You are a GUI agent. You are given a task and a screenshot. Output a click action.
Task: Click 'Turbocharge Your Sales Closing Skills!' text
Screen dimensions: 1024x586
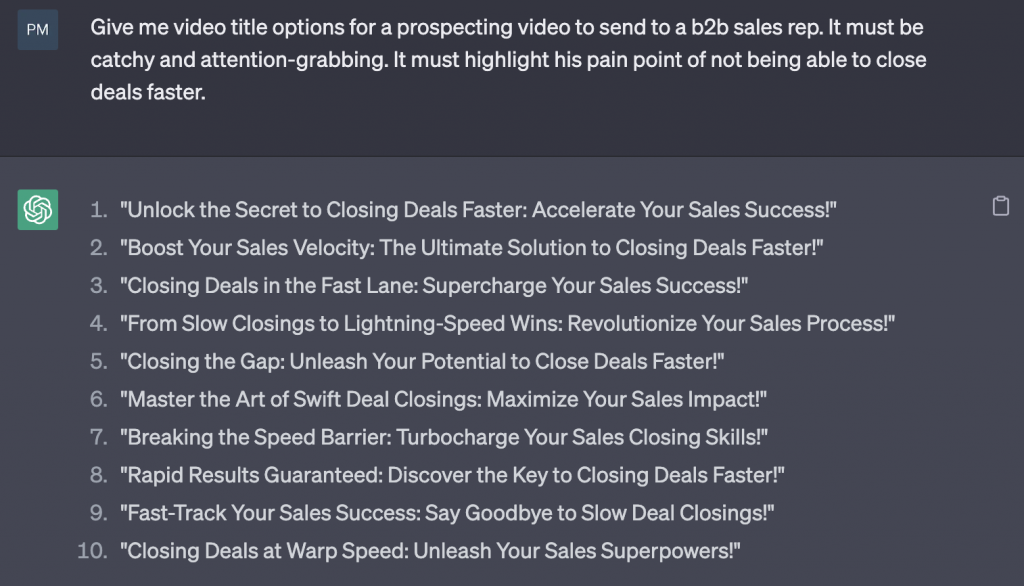tap(579, 437)
